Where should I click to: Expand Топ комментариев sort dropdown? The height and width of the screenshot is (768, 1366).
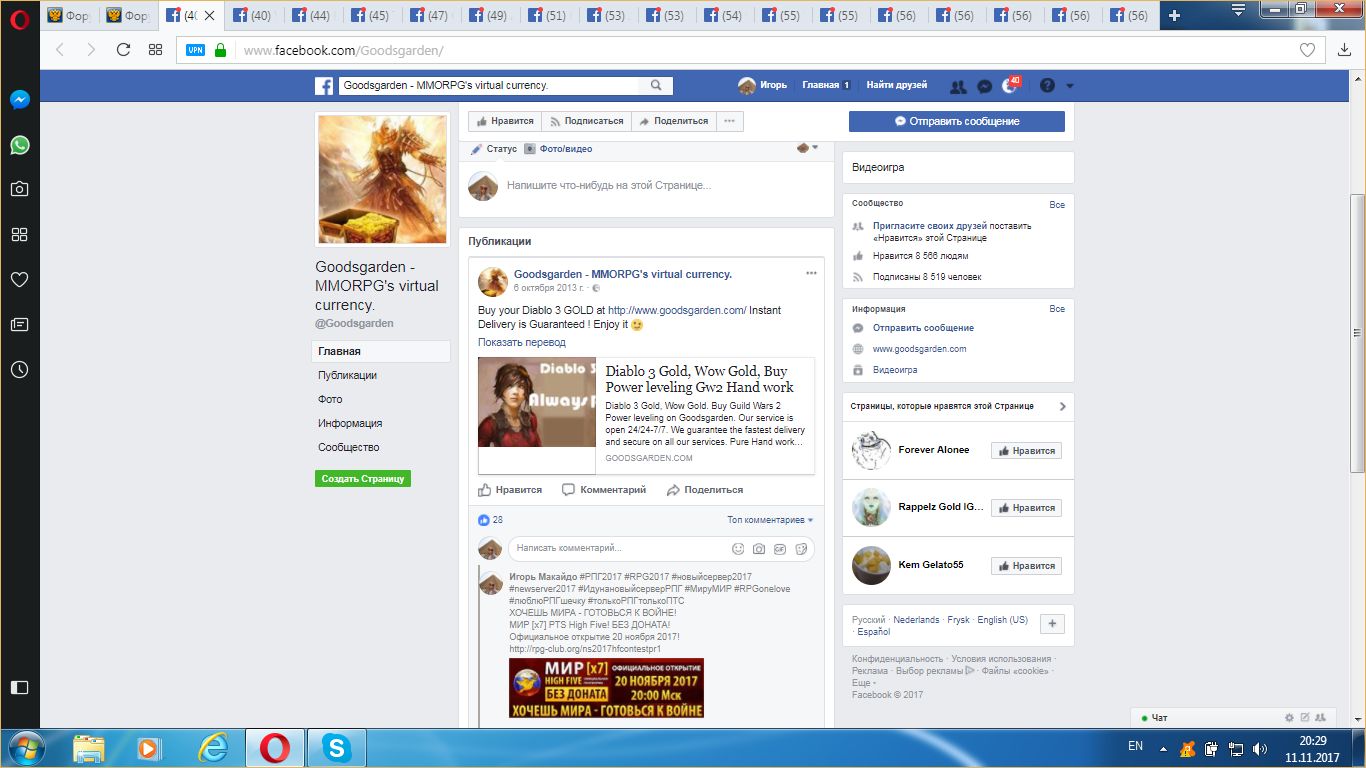point(770,520)
